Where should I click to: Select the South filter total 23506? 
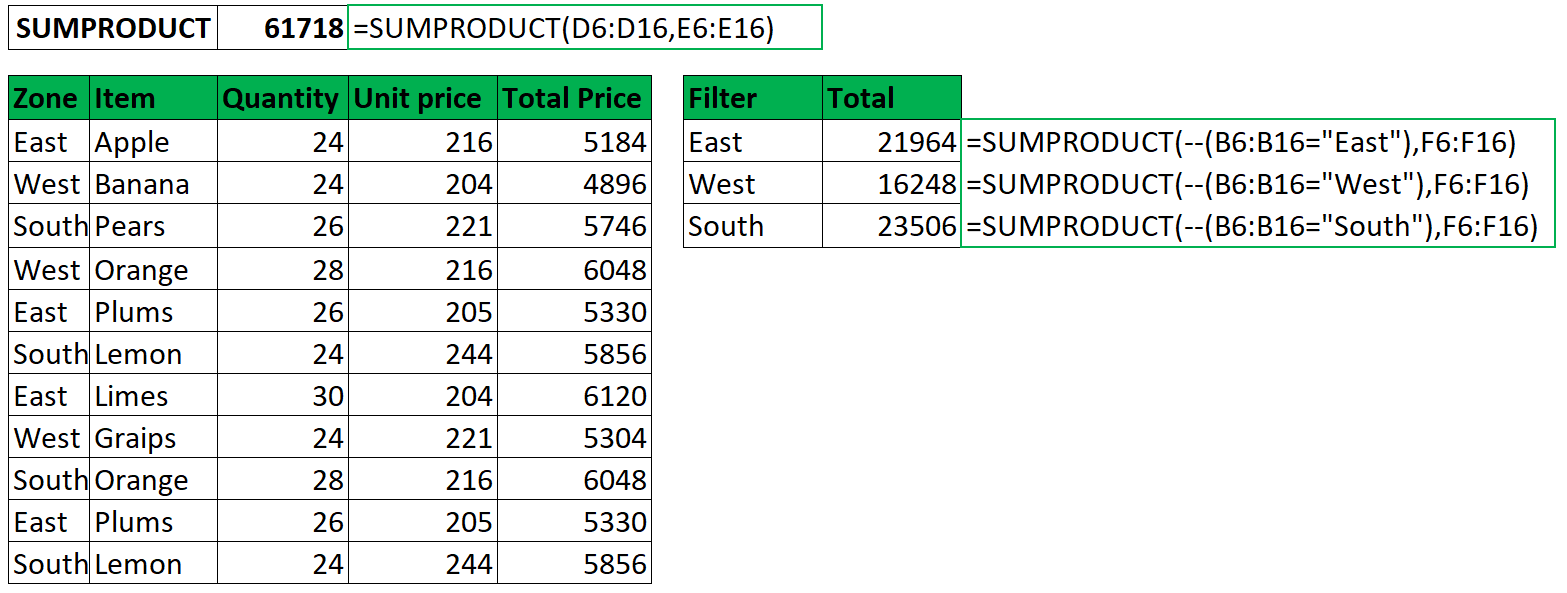tap(891, 226)
